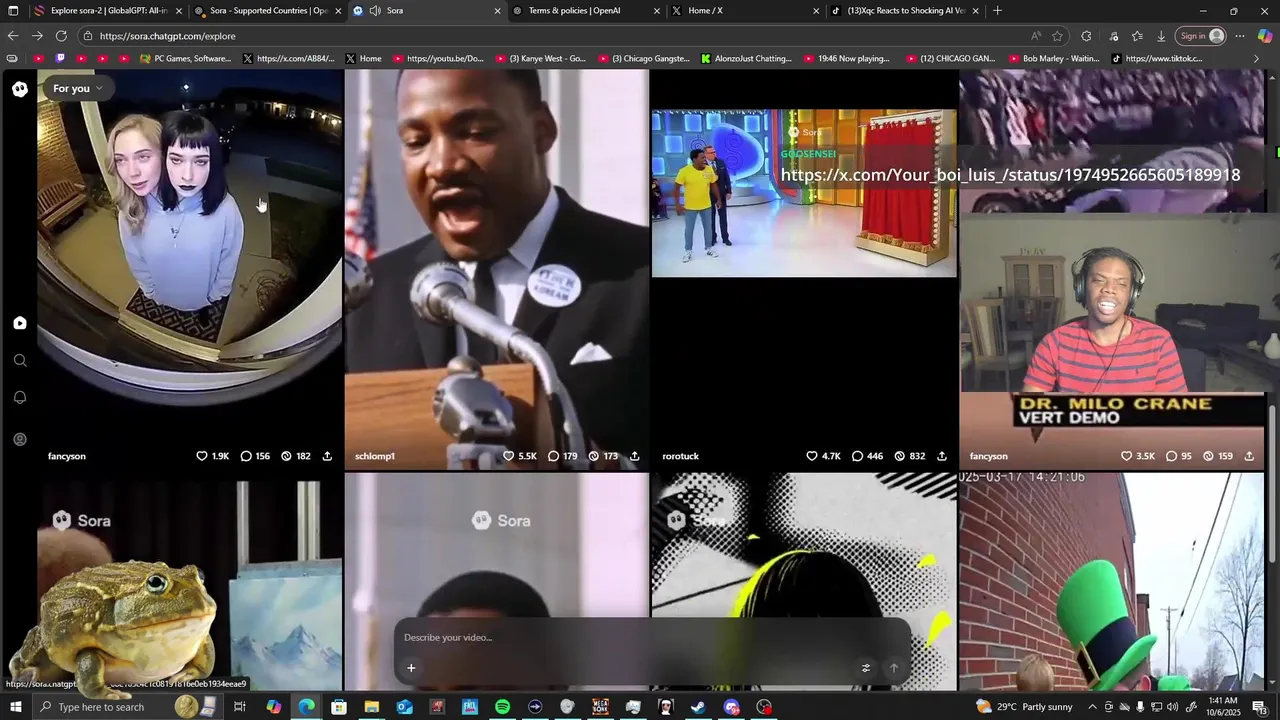This screenshot has height=720, width=1280.
Task: Switch to Sora - Supported Countries tab
Action: coord(268,11)
